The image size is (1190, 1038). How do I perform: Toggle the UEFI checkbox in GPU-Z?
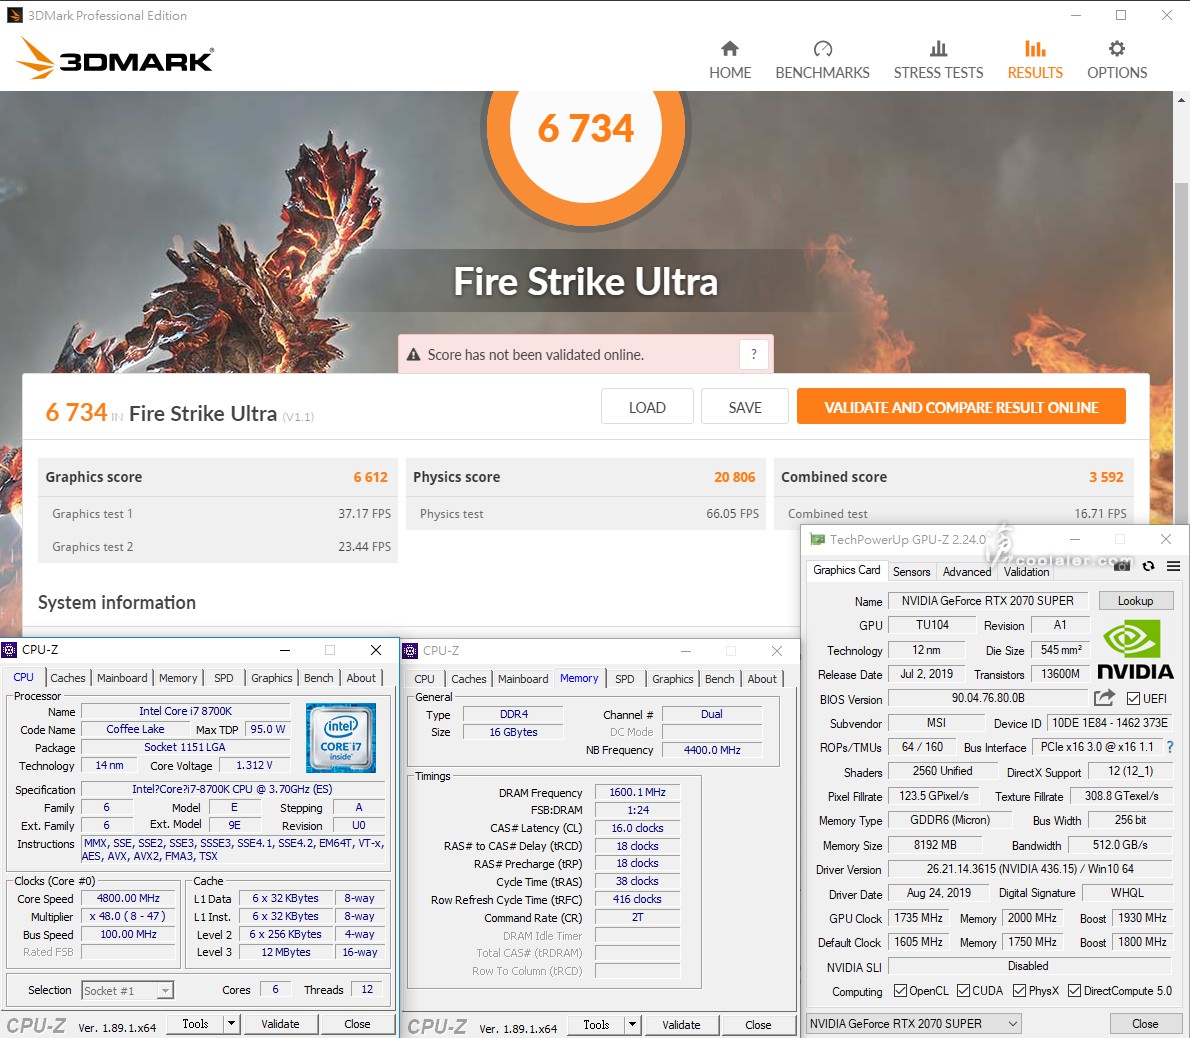pyautogui.click(x=1134, y=699)
